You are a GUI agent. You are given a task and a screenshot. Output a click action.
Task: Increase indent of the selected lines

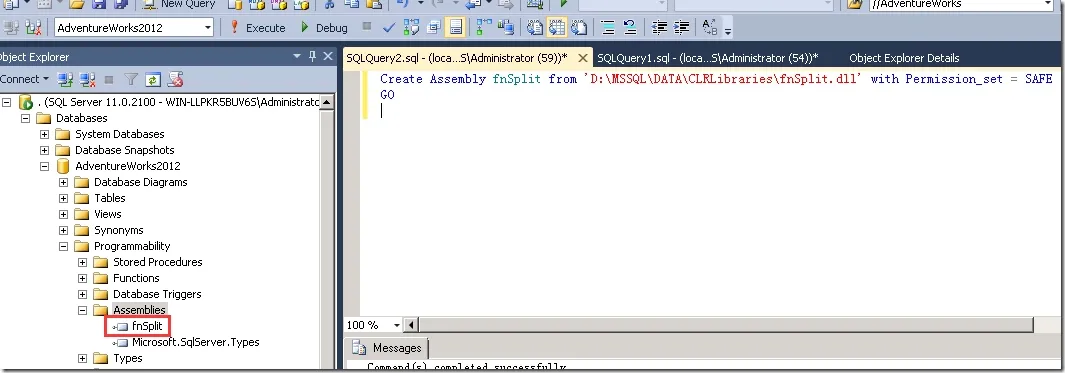coord(681,28)
